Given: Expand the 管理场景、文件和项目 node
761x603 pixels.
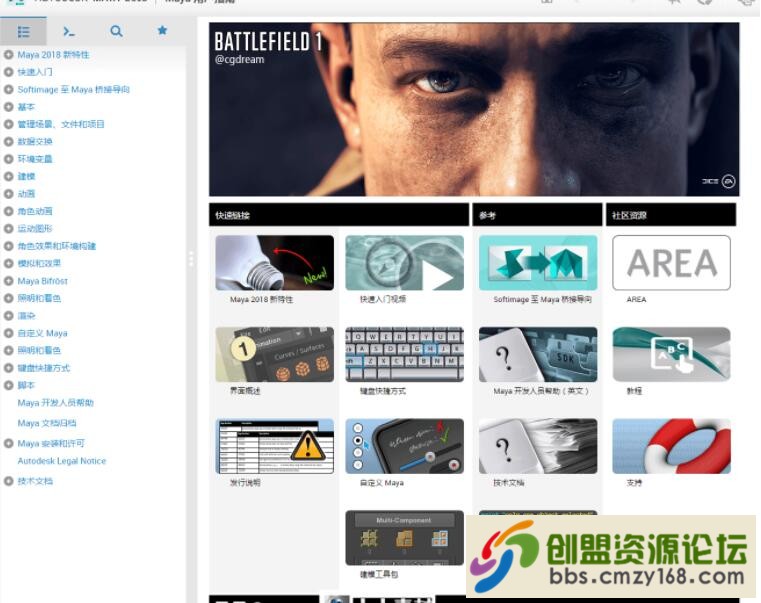Looking at the screenshot, I should [8, 124].
